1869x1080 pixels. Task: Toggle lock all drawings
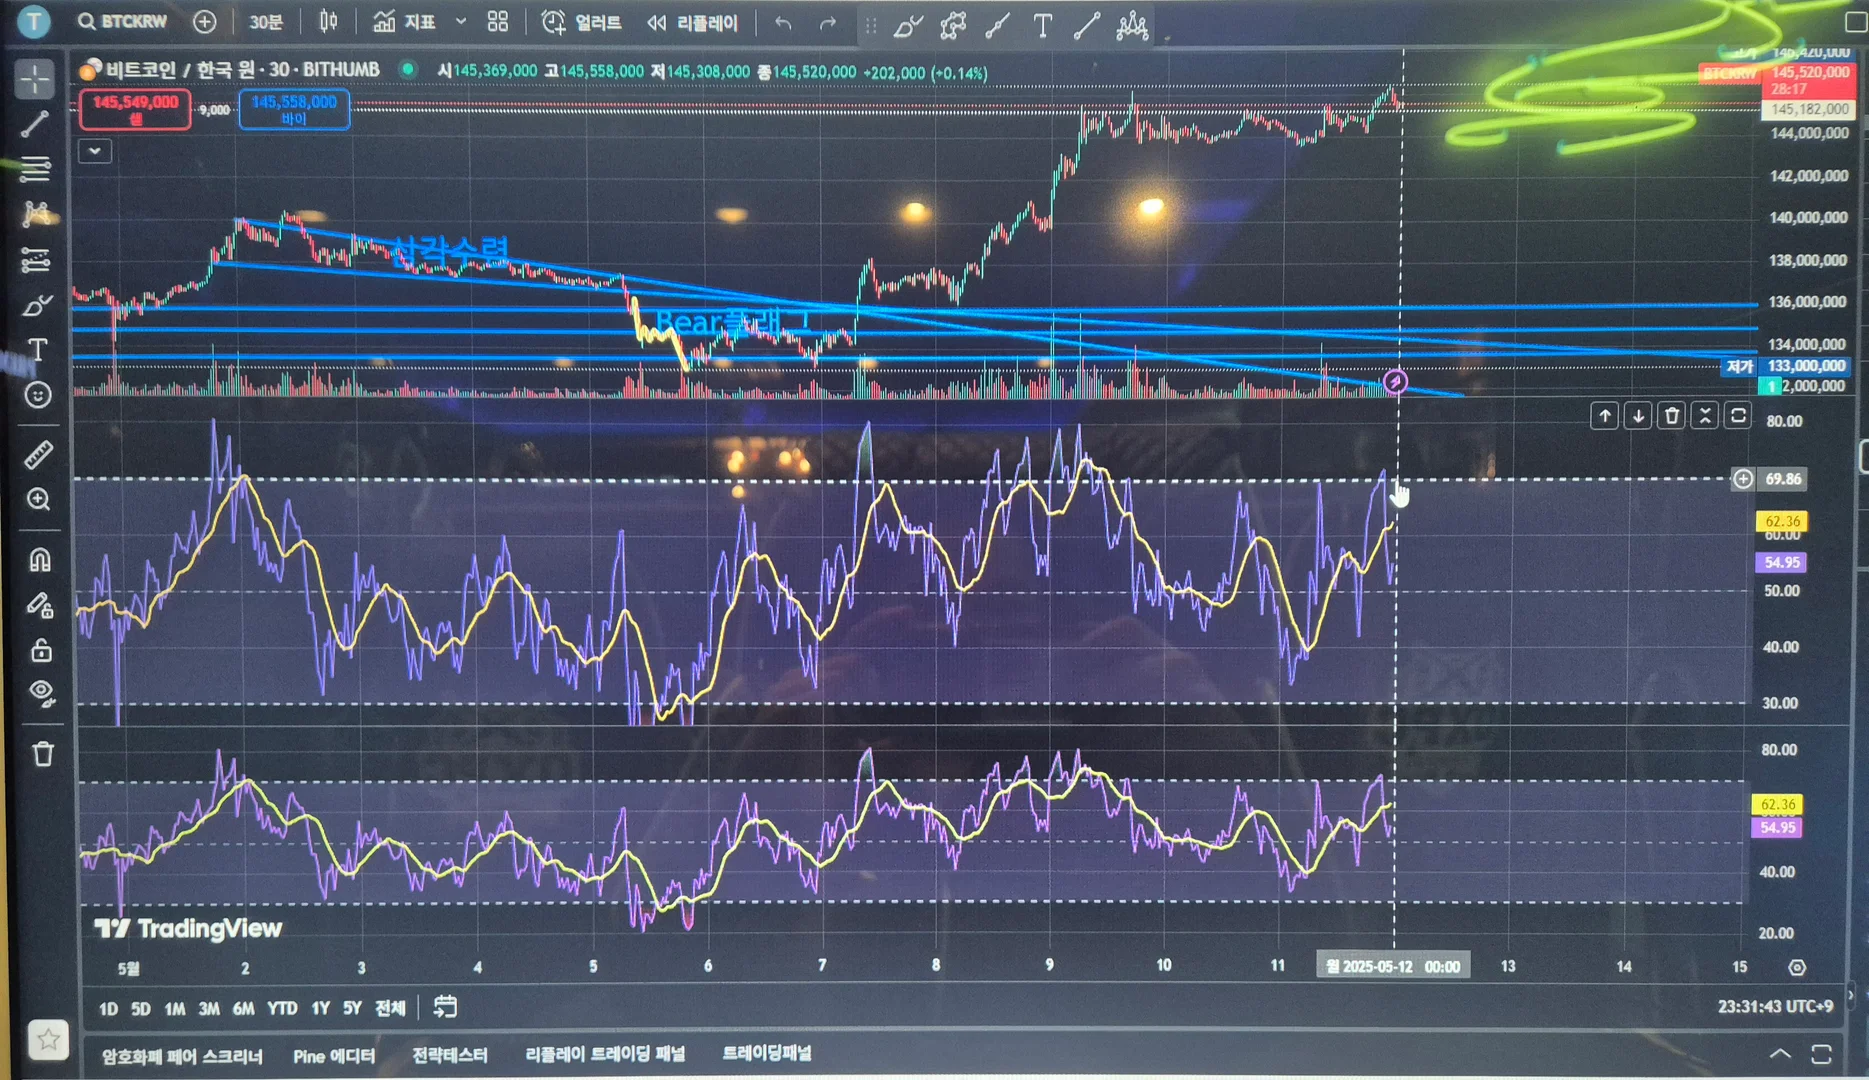tap(40, 650)
